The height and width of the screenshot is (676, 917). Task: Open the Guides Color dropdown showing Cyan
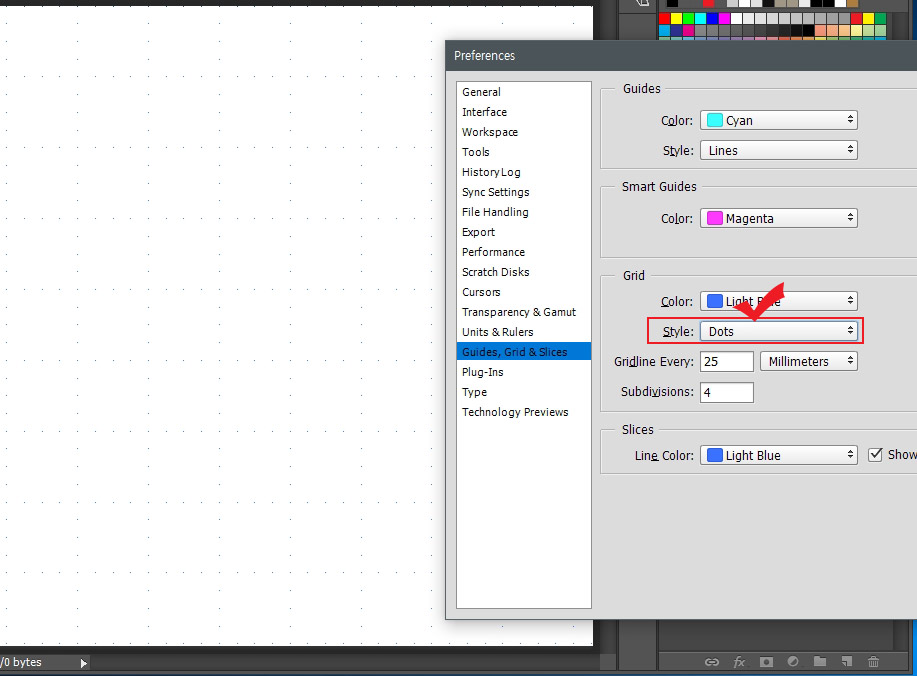click(x=778, y=120)
